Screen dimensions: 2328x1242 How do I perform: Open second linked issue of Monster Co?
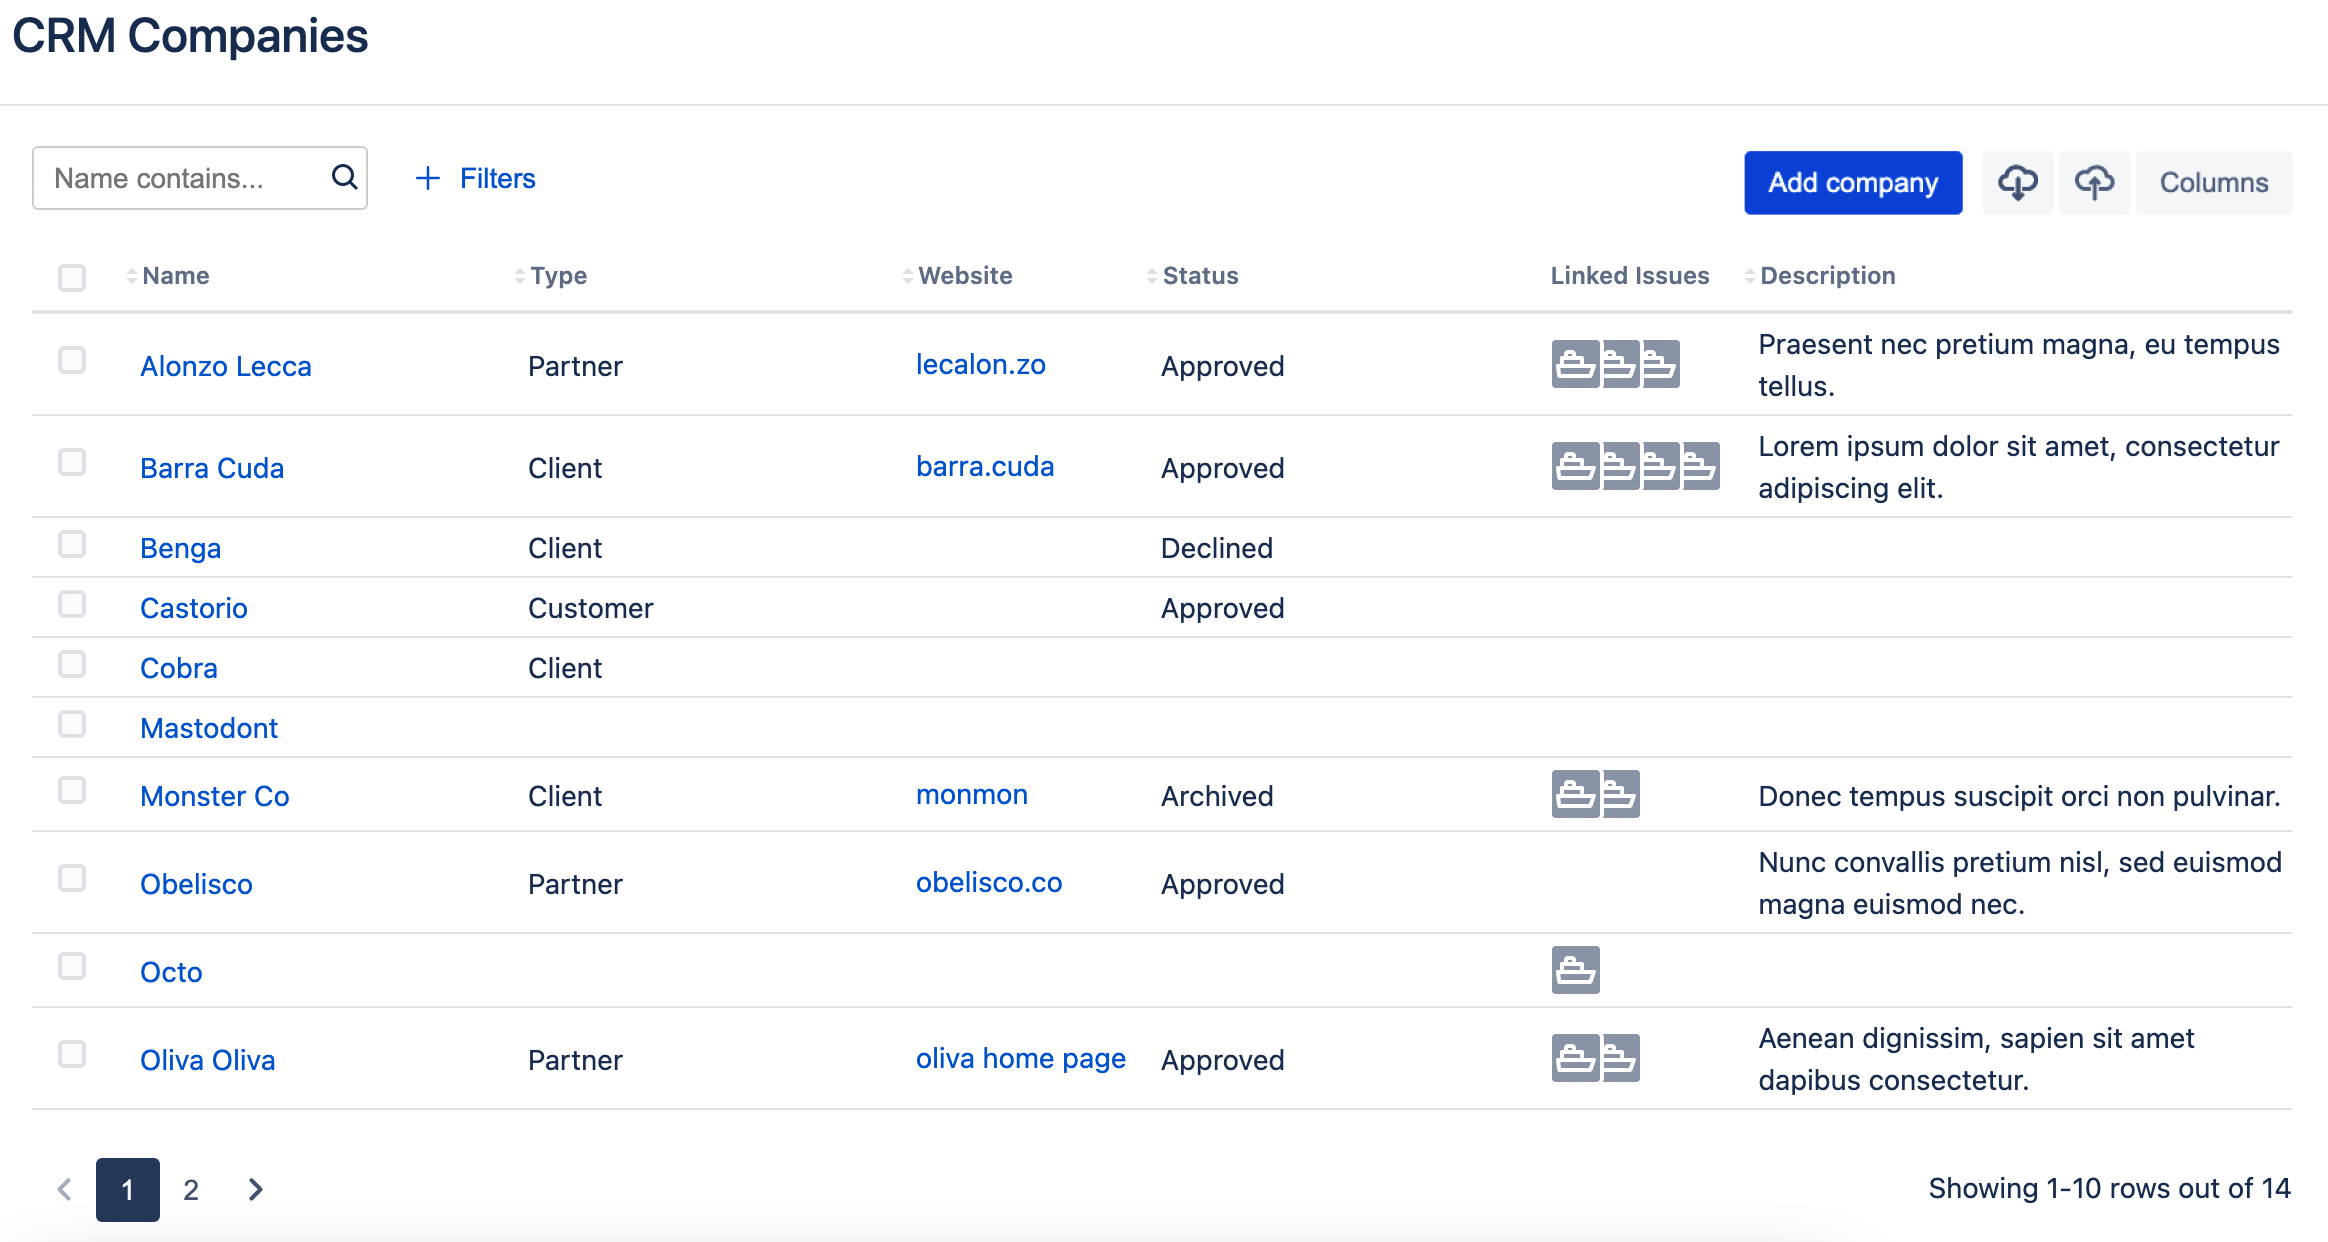pyautogui.click(x=1620, y=794)
